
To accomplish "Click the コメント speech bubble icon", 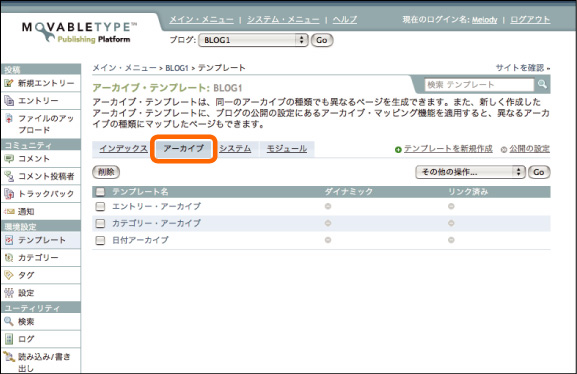I will [x=9, y=159].
